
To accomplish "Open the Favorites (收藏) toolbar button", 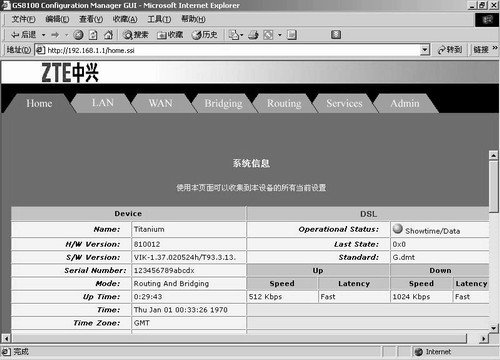I will (x=170, y=35).
